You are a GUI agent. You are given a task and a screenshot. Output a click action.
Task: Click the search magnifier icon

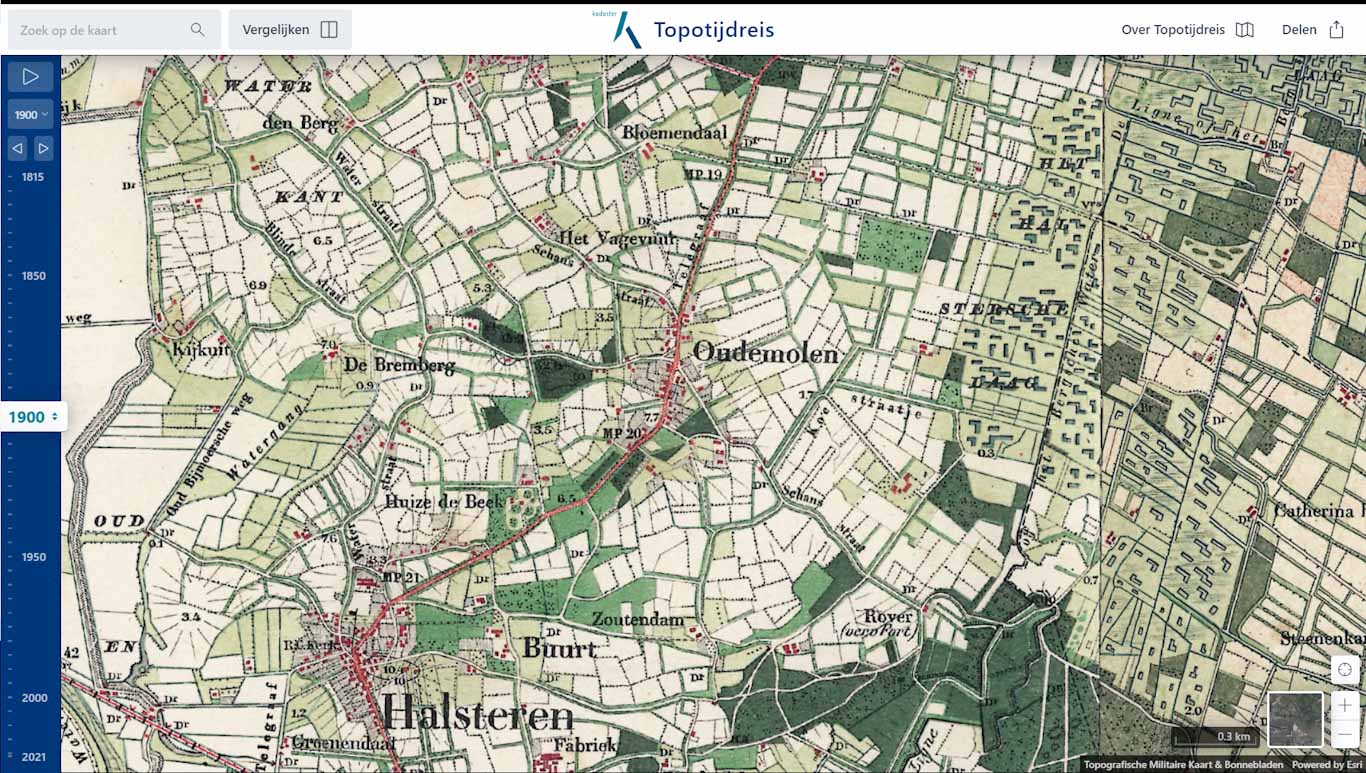(x=198, y=30)
